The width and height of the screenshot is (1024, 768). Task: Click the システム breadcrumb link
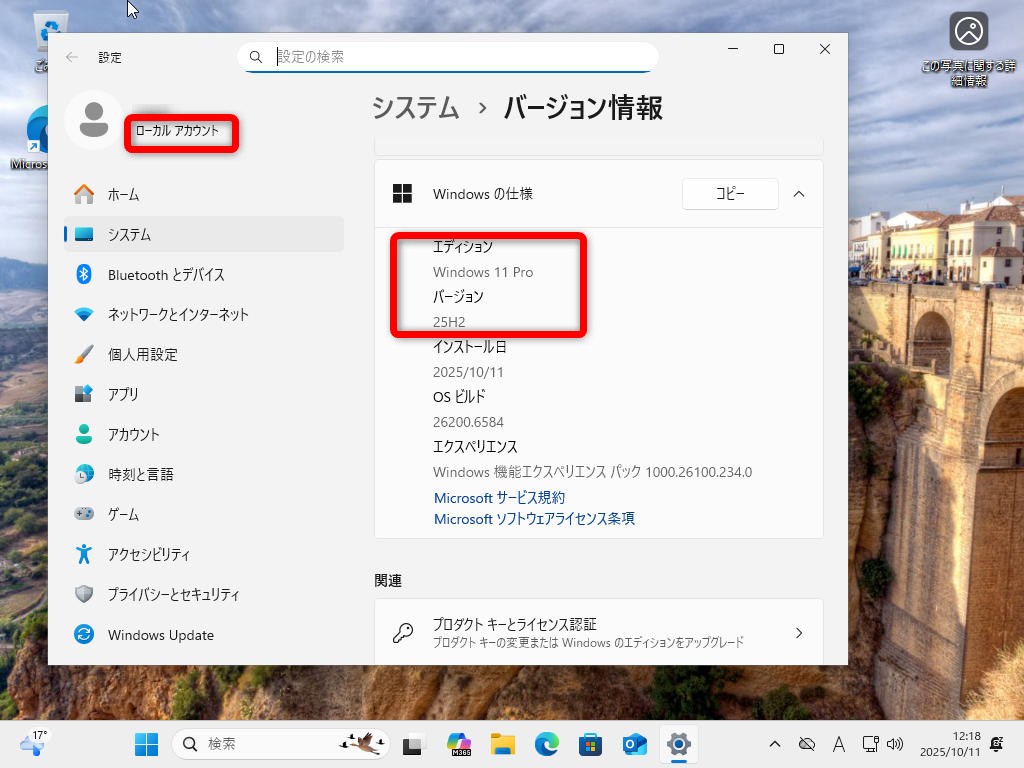point(415,108)
